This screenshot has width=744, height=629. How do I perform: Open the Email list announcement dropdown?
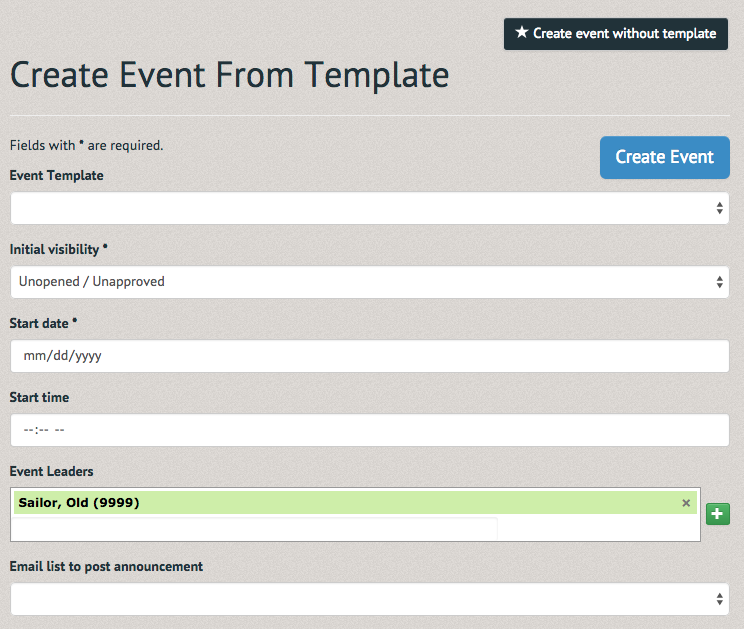[x=370, y=599]
